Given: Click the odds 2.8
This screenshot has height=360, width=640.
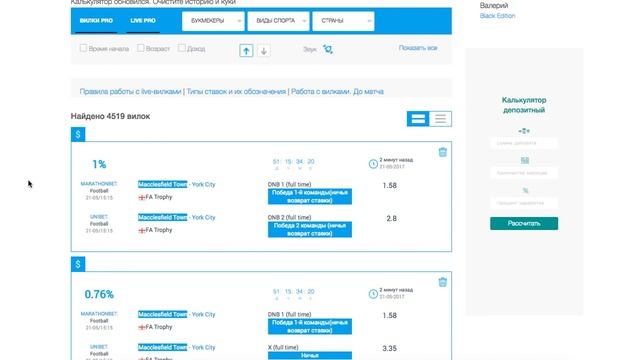Looking at the screenshot, I should coord(391,218).
